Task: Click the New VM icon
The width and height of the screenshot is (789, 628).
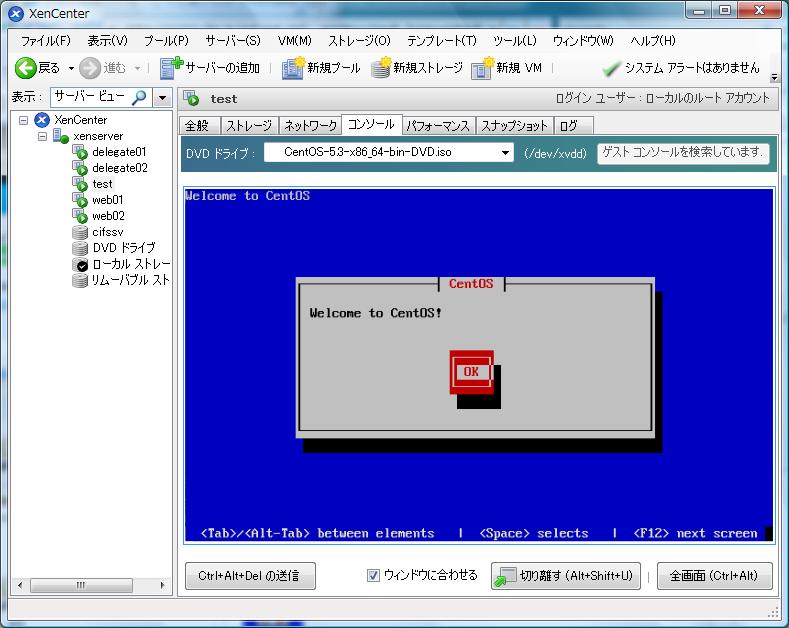Action: [483, 68]
